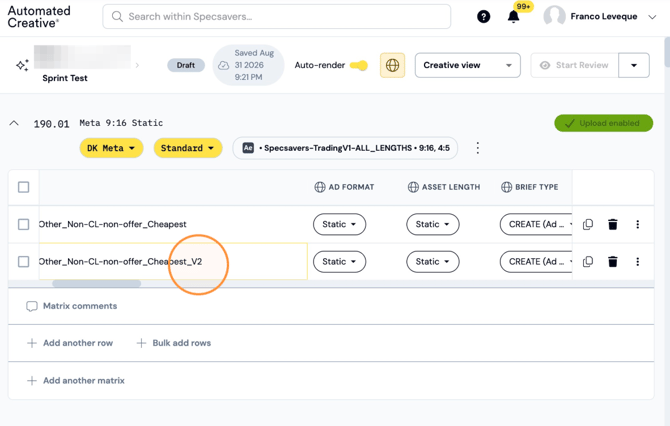Click the yellow globe localization button
Image resolution: width=670 pixels, height=426 pixels.
pyautogui.click(x=392, y=65)
